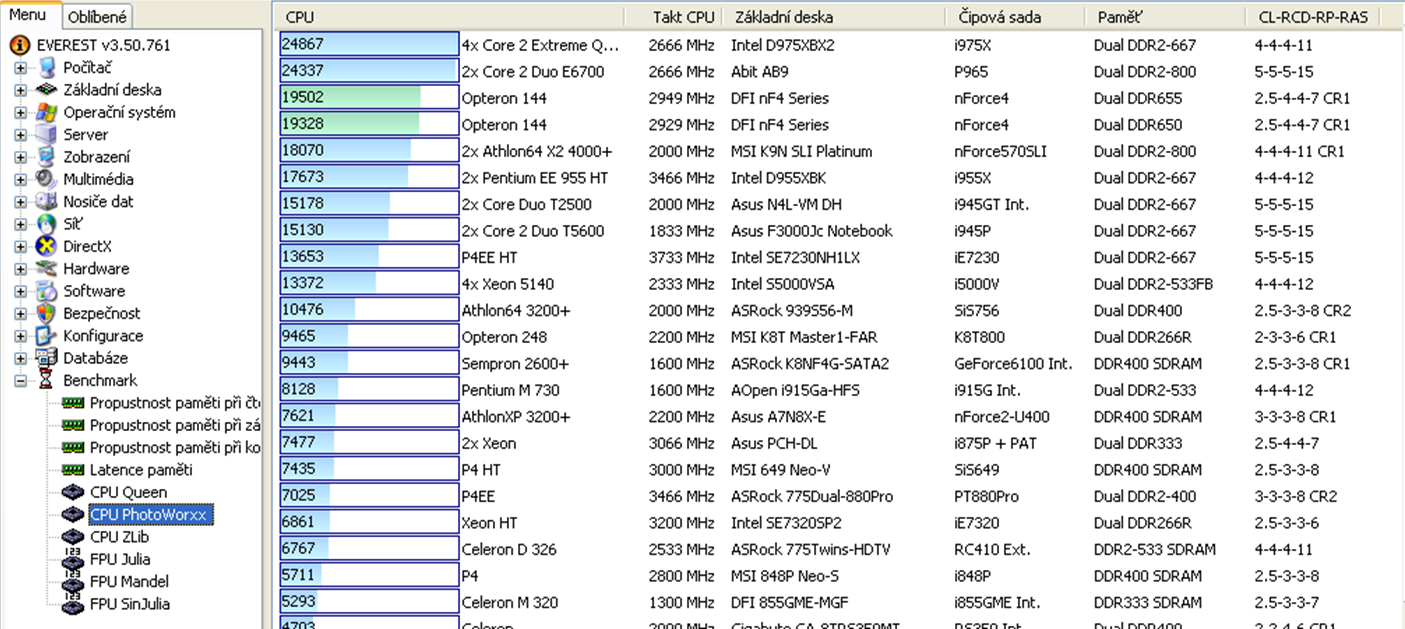Click the Software icon in tree
Image resolution: width=1405 pixels, height=629 pixels.
(46, 291)
